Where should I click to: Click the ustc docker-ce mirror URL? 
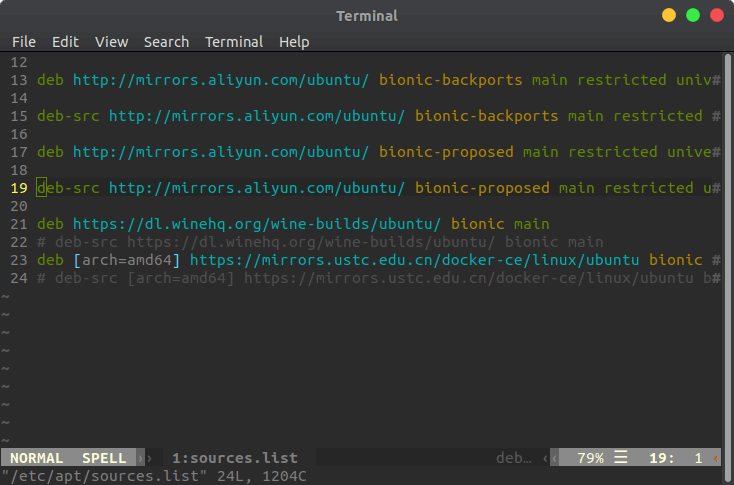[414, 260]
